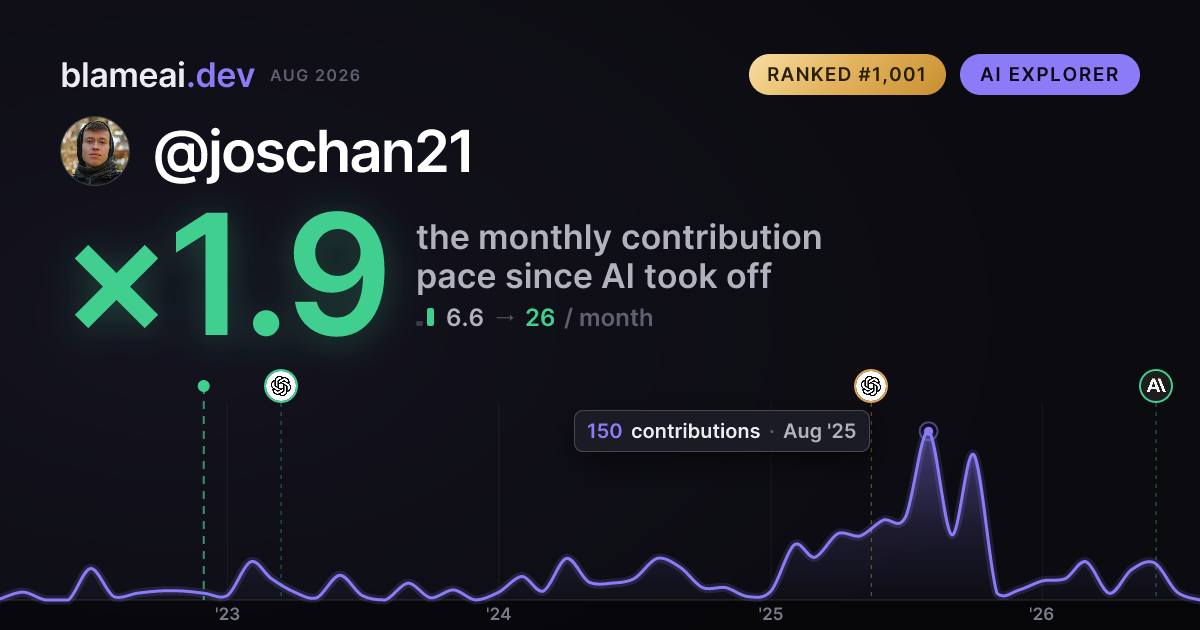Screen dimensions: 1200x630
Task: Click the Anthropic logo marker near '26
Action: tap(1156, 385)
